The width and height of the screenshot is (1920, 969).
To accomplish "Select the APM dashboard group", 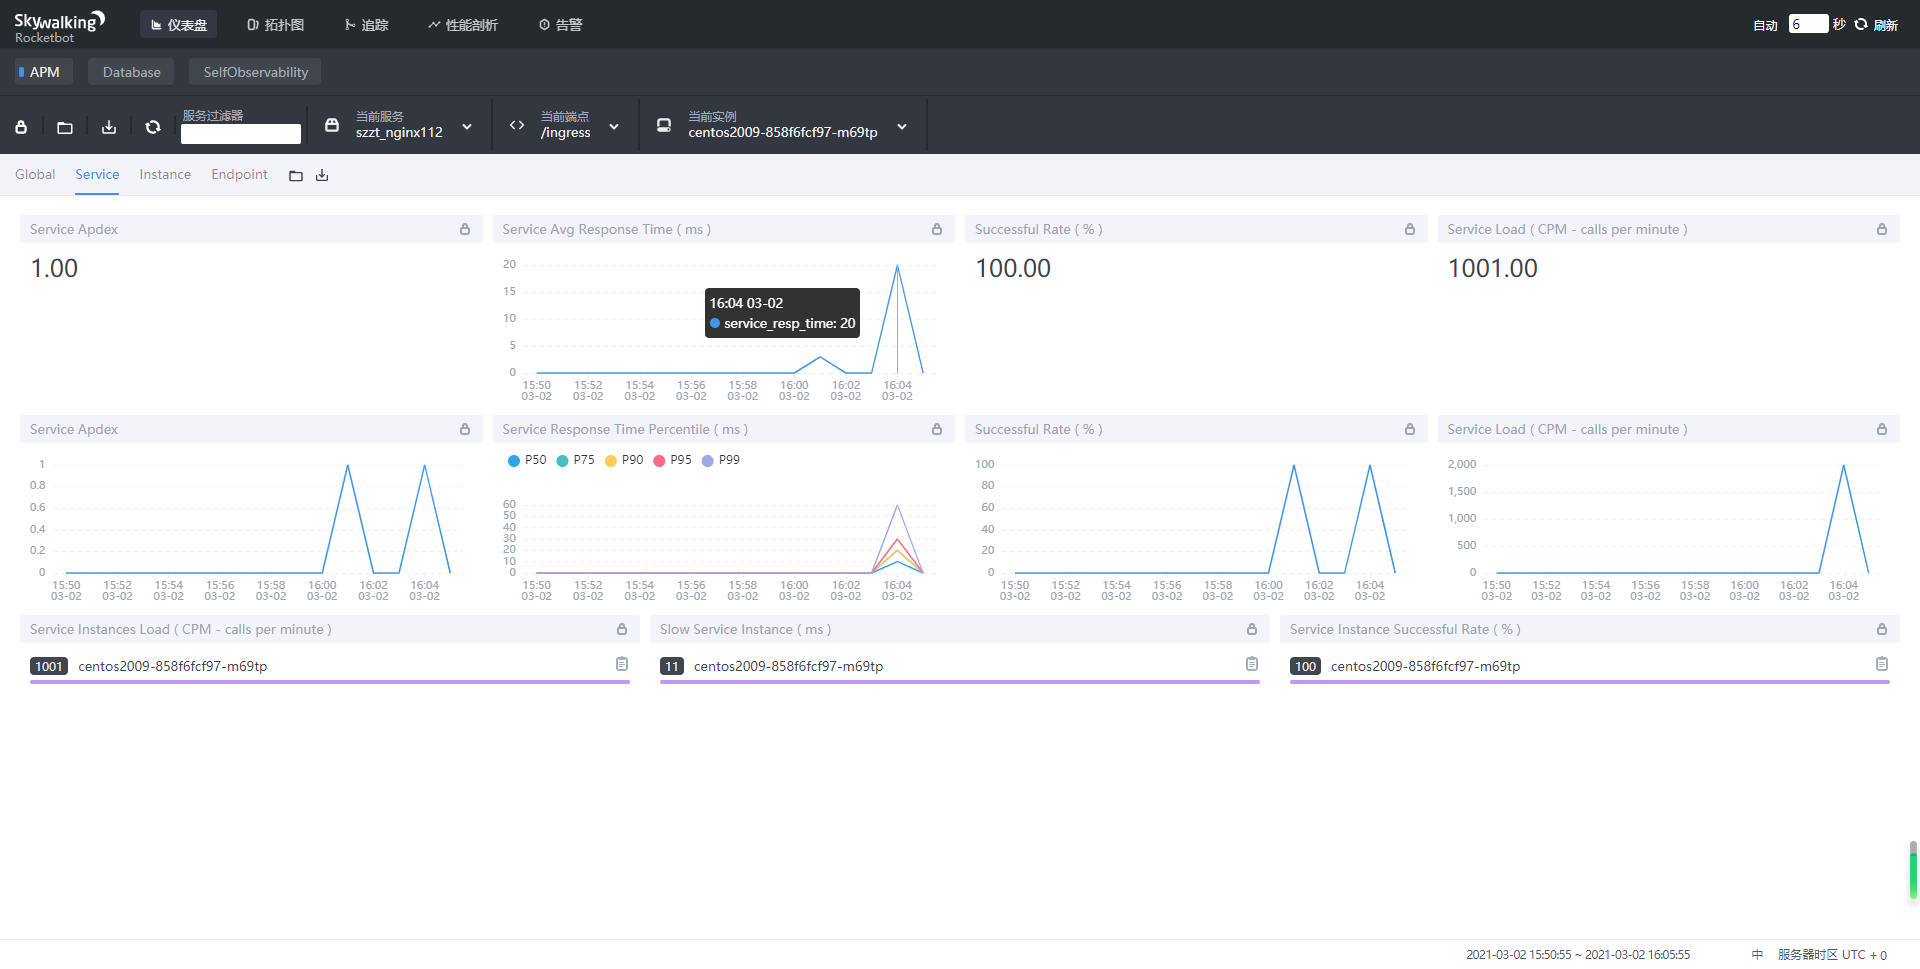I will pos(44,72).
